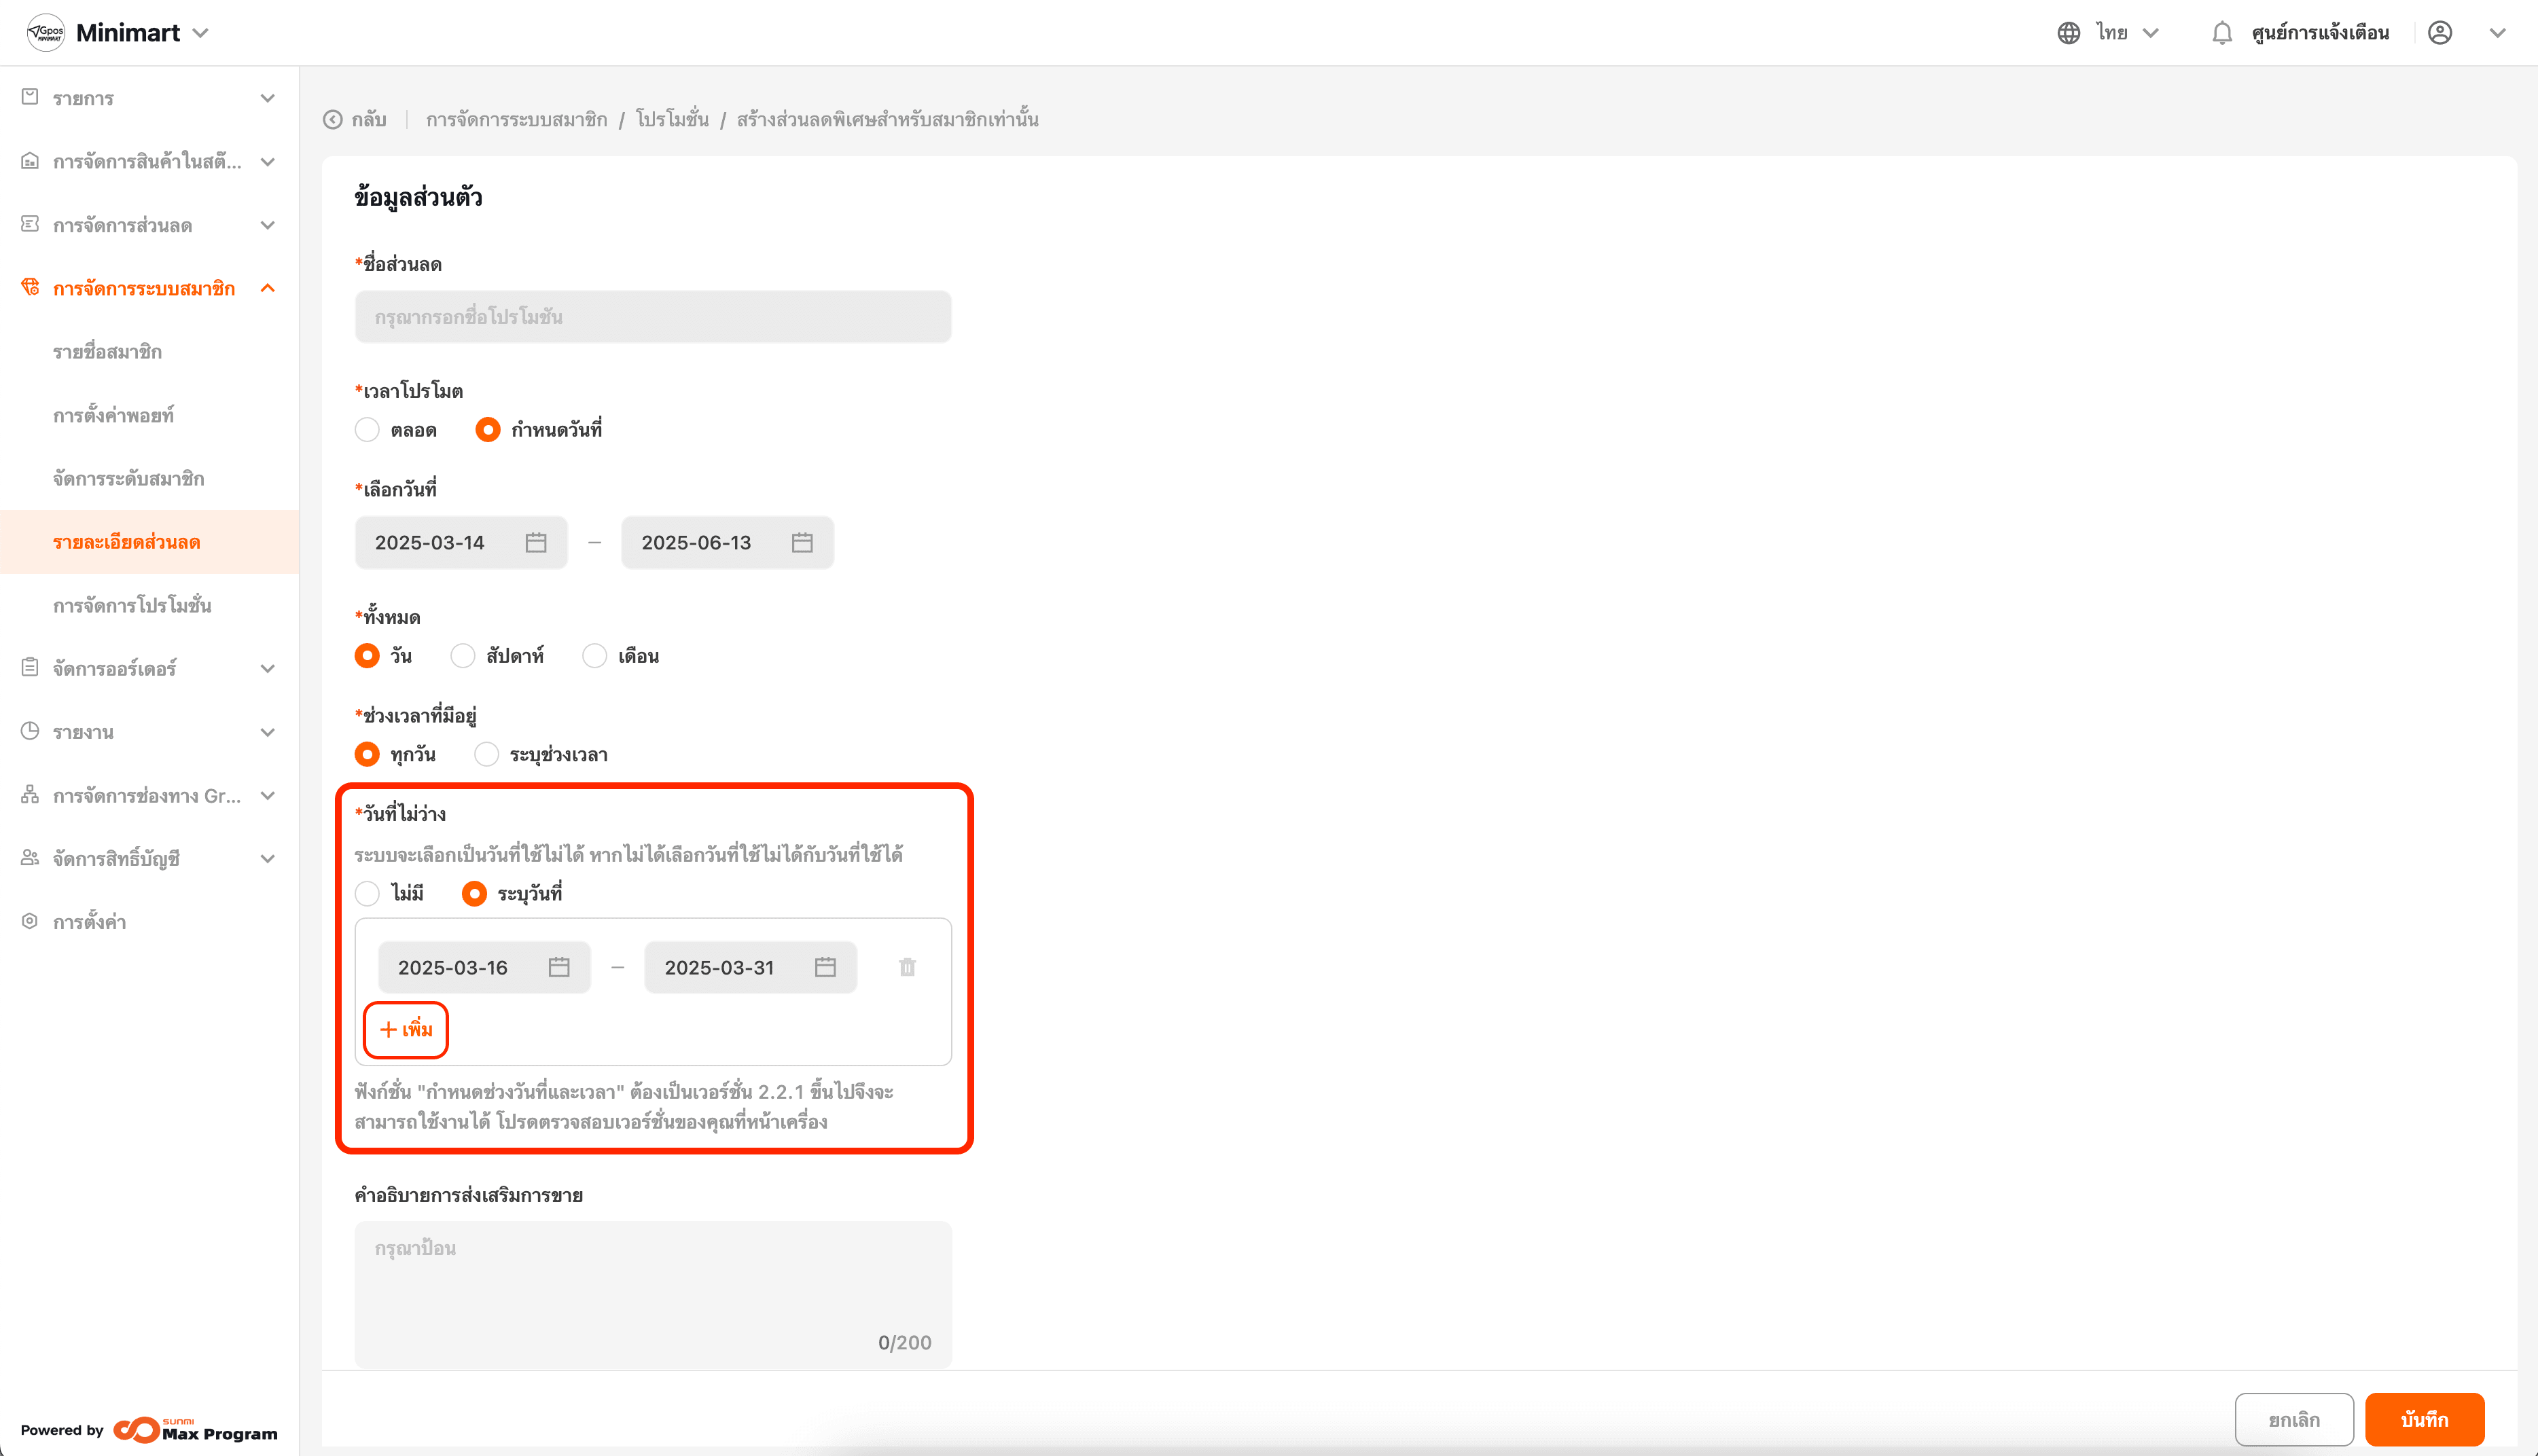Image resolution: width=2538 pixels, height=1456 pixels.
Task: Open calendar for start date 2025-03-14
Action: coord(536,542)
